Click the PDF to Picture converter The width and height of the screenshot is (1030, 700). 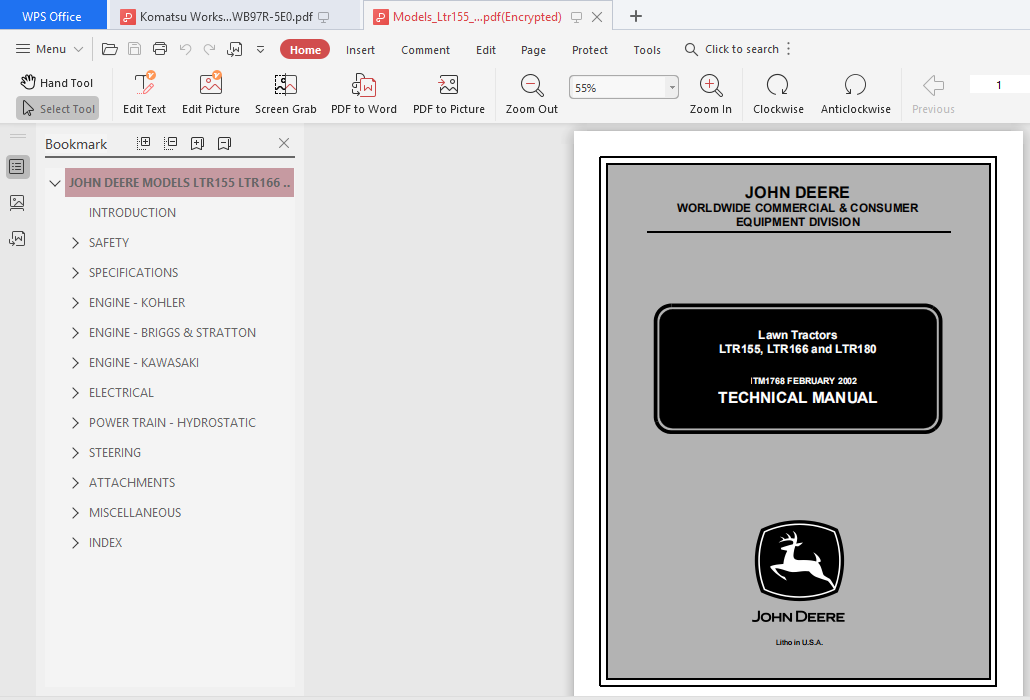(449, 93)
